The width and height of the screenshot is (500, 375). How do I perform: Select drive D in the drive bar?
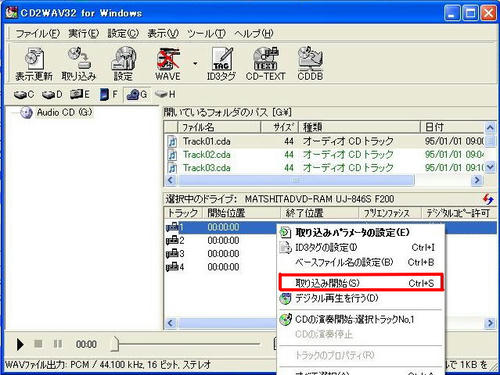52,95
